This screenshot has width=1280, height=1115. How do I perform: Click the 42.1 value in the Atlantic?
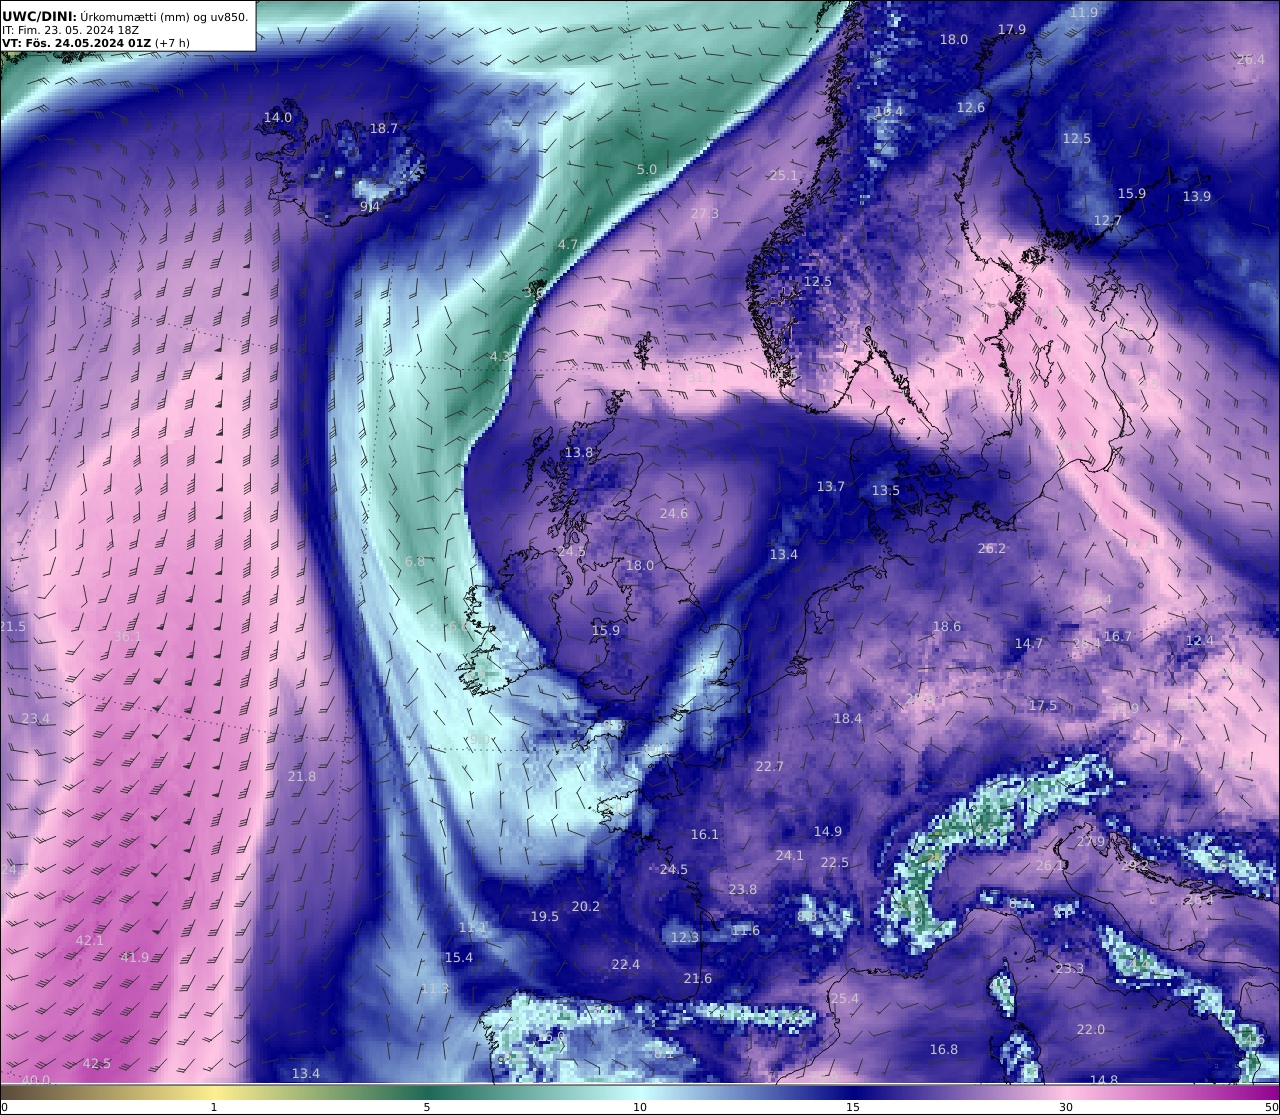point(90,940)
